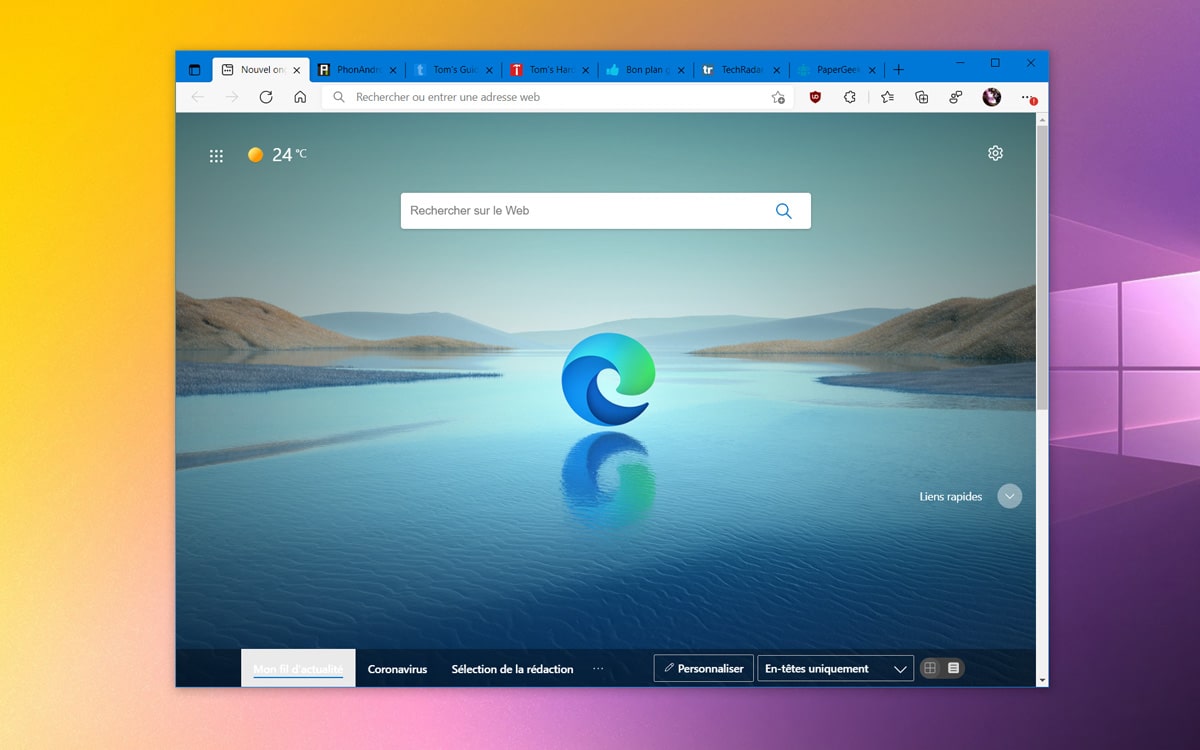Open the Favorites list icon
Viewport: 1200px width, 750px height.
(x=887, y=97)
